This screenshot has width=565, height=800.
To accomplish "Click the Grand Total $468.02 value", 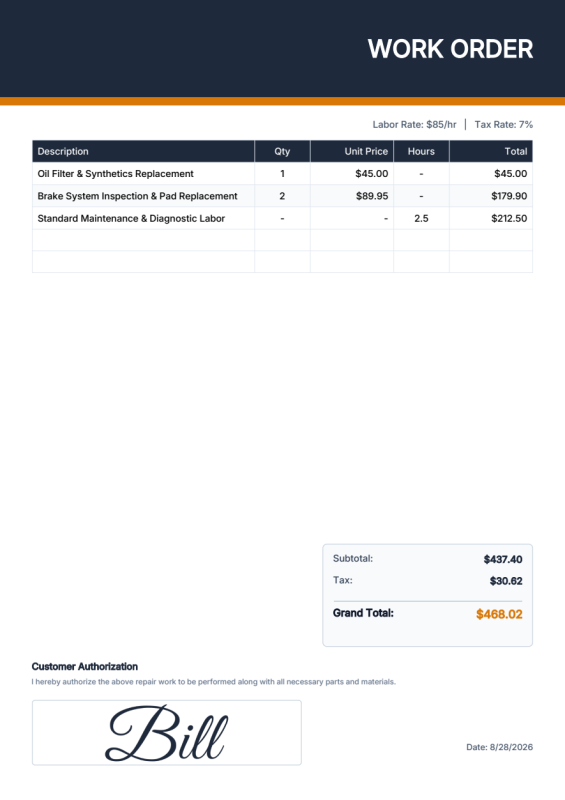I will point(499,614).
